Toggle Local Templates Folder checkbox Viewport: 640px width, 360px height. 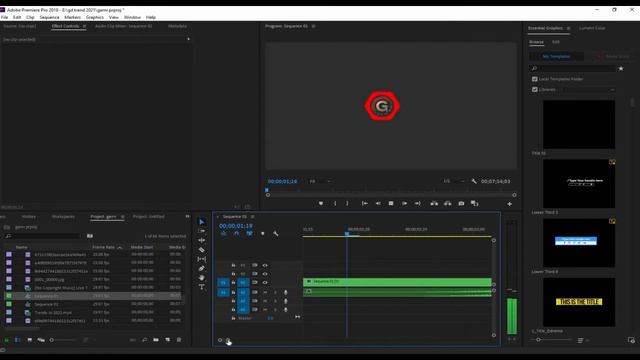[x=535, y=79]
